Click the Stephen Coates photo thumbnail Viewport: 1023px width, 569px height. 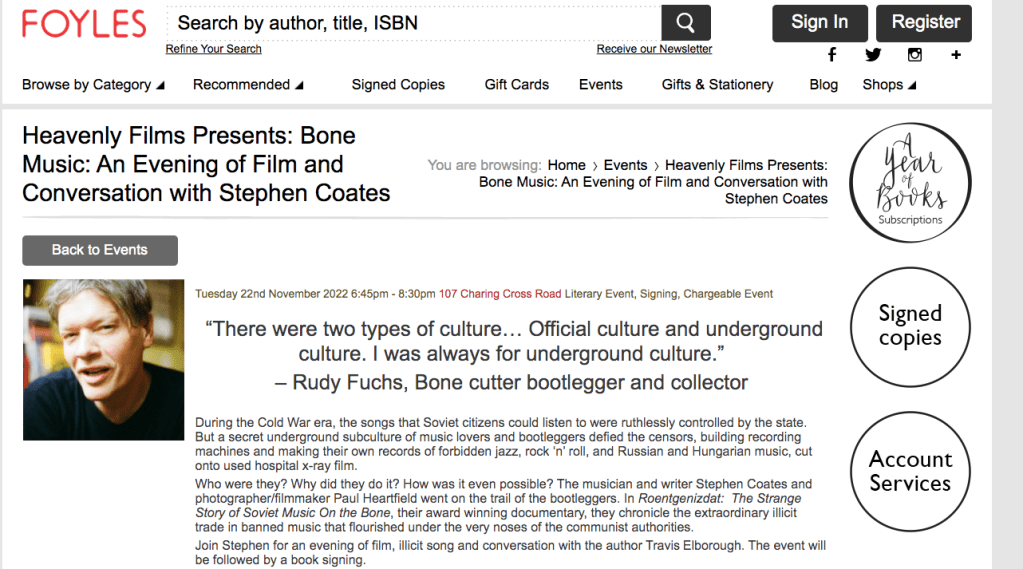tap(104, 360)
